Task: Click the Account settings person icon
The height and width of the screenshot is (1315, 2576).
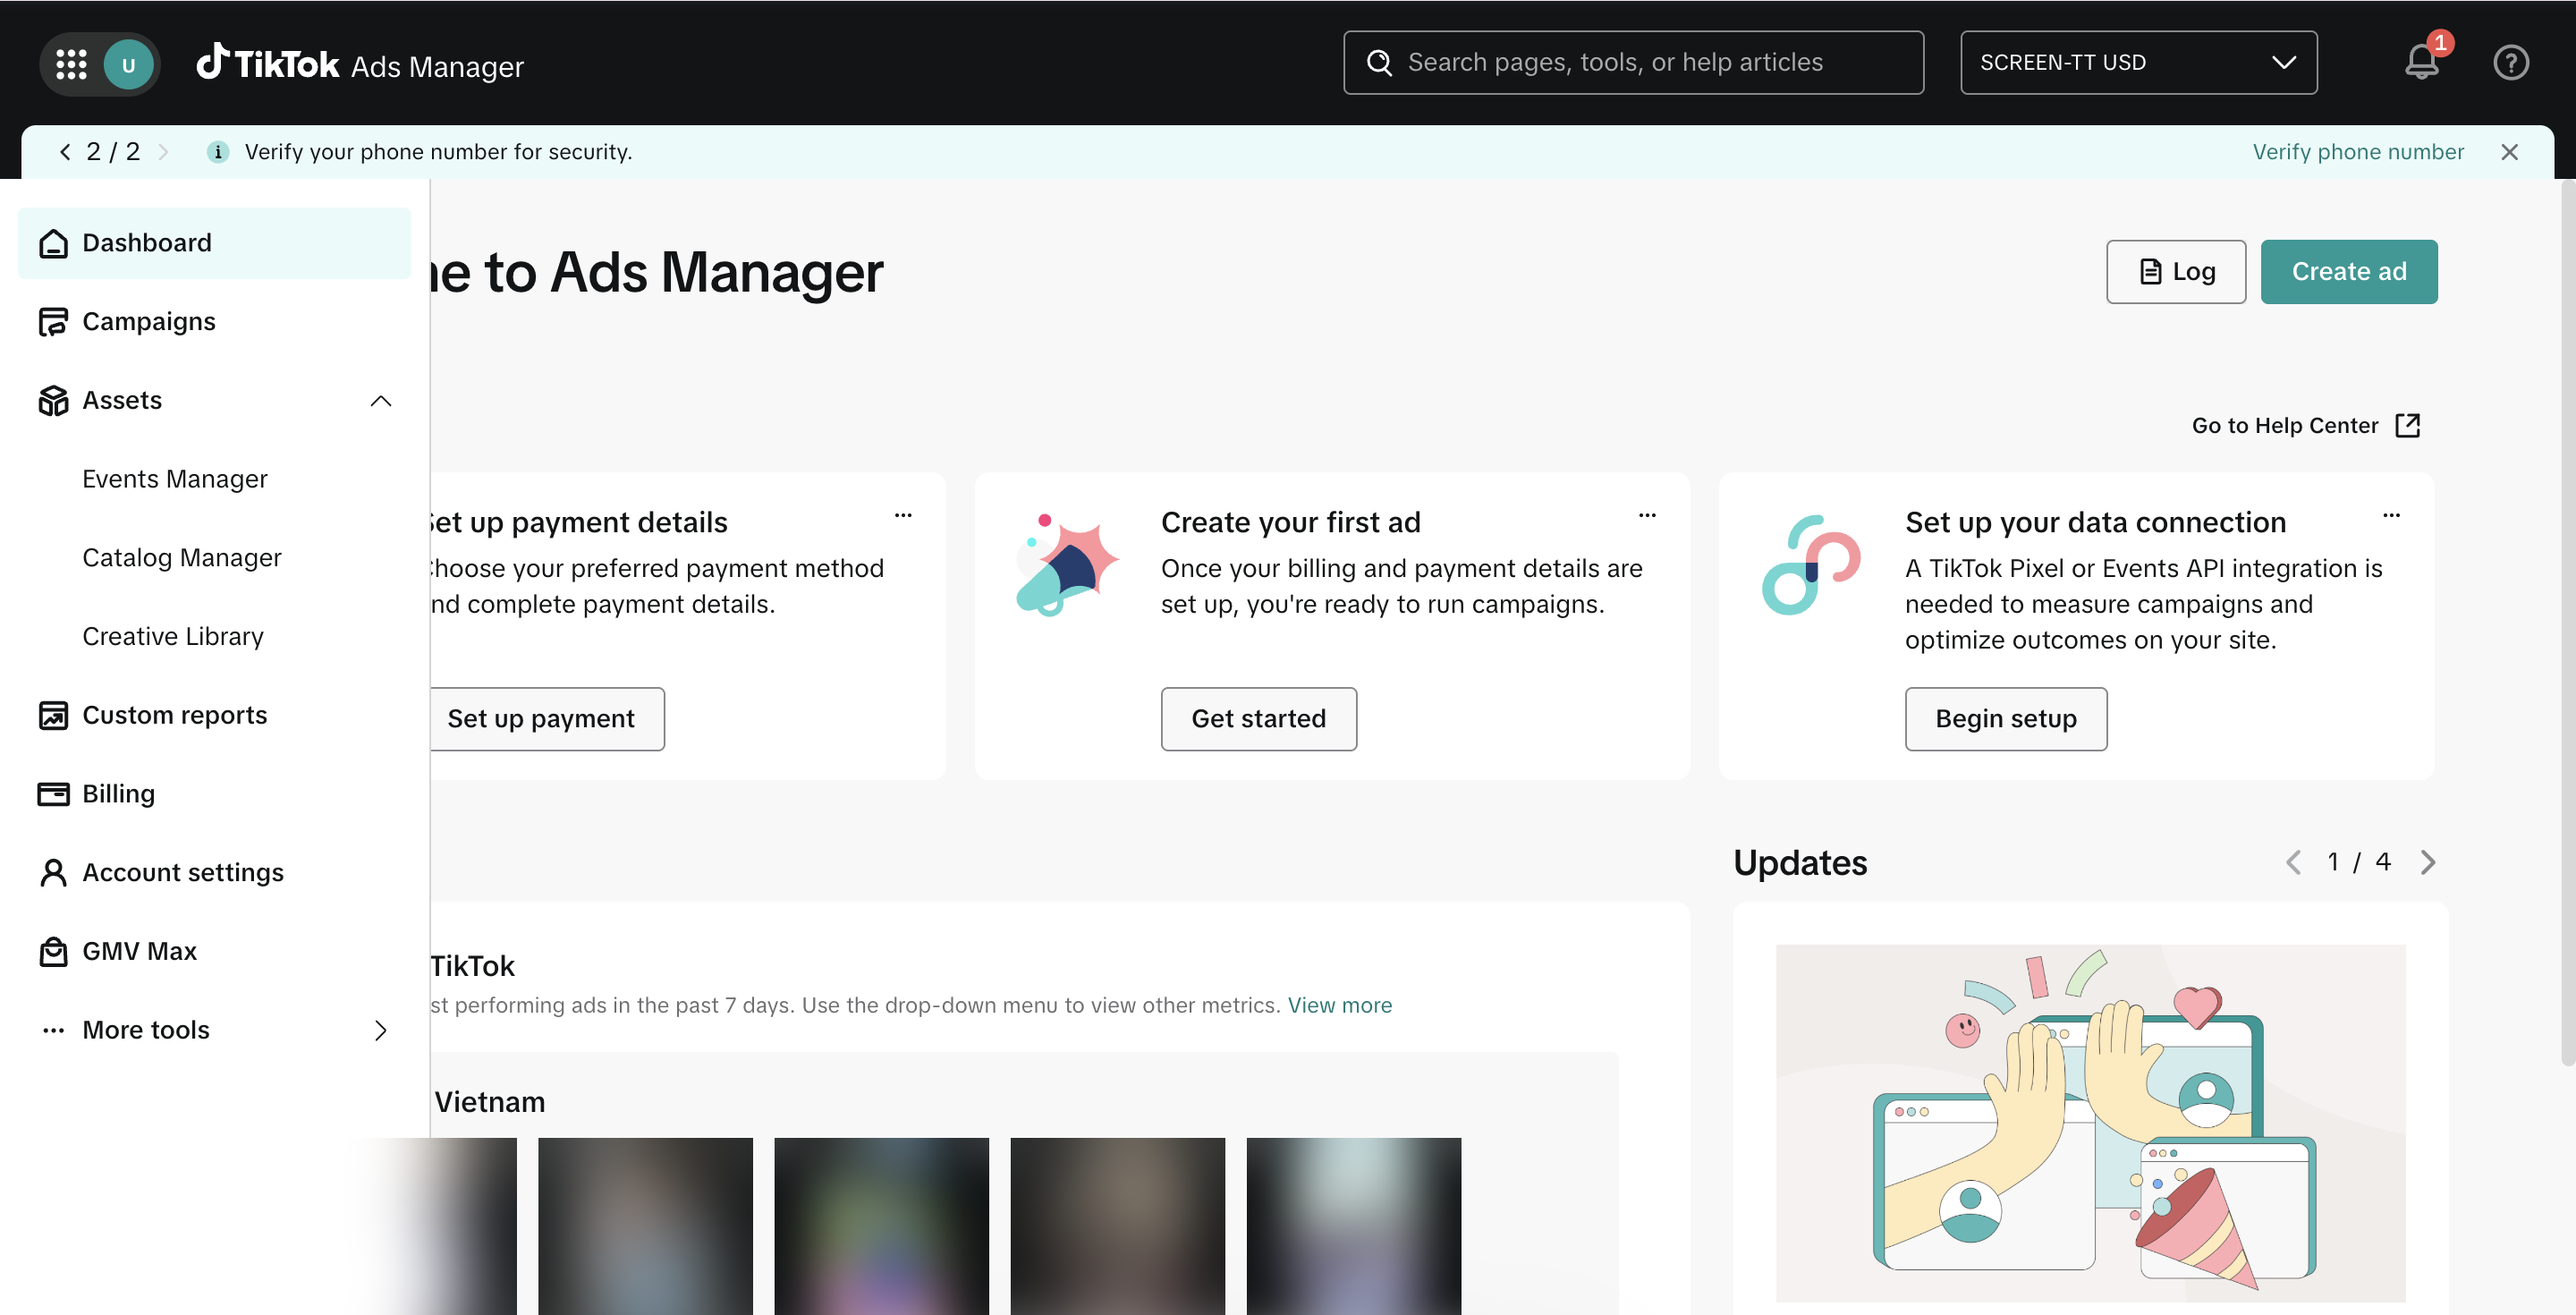Action: pos(53,873)
